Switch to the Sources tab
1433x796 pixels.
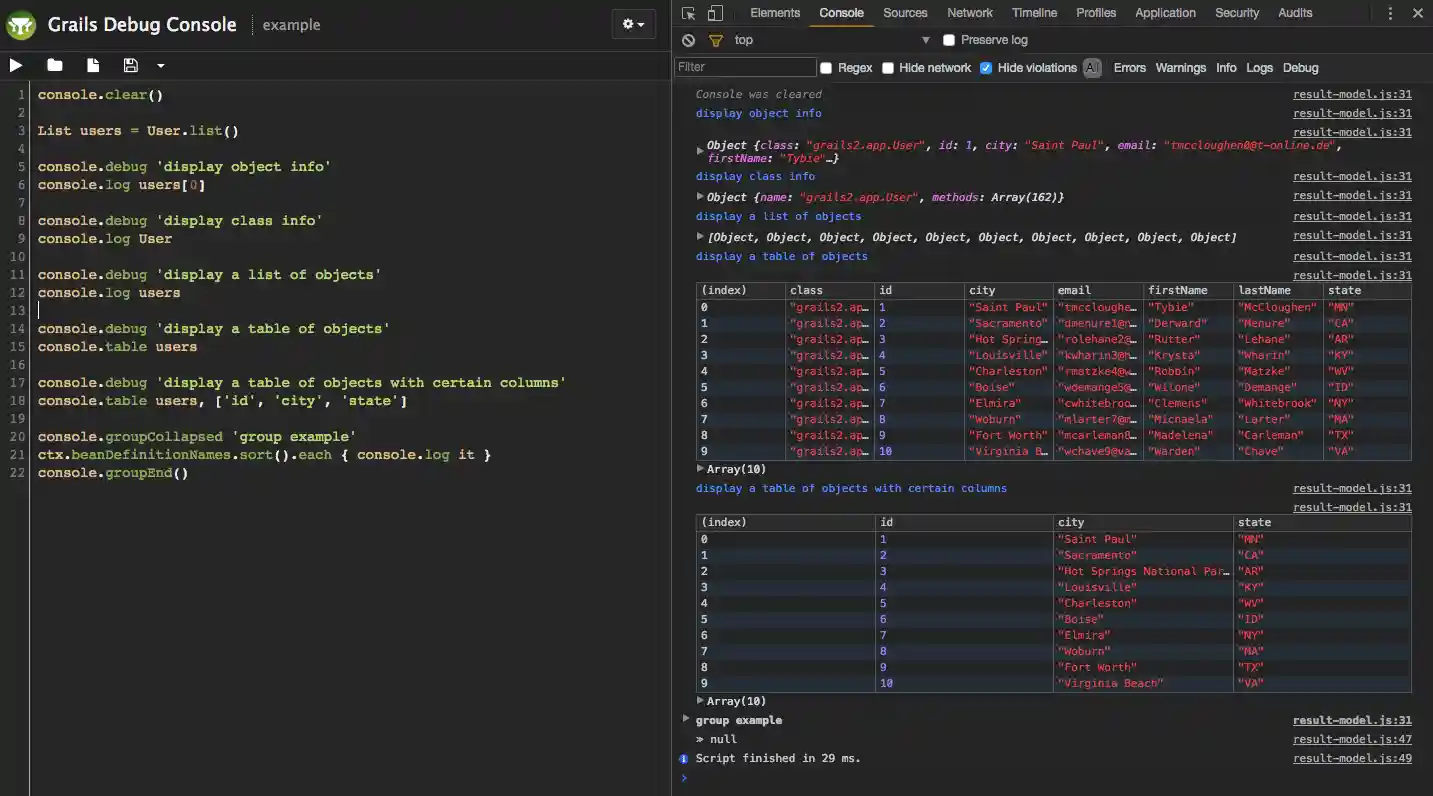tap(904, 13)
